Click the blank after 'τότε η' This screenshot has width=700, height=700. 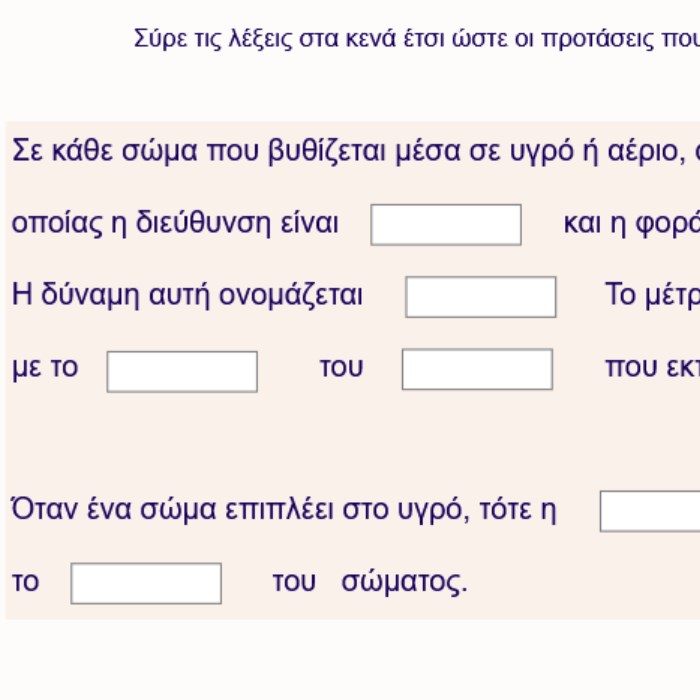tap(650, 511)
